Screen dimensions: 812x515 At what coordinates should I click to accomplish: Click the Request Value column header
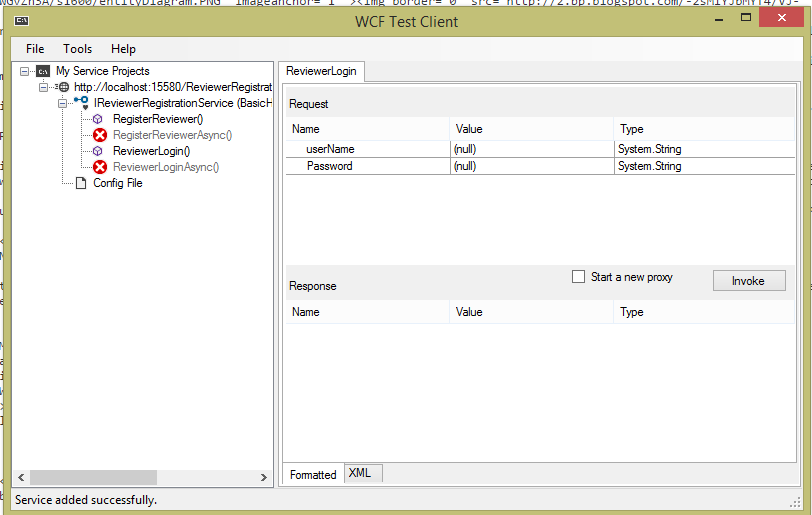(x=531, y=129)
